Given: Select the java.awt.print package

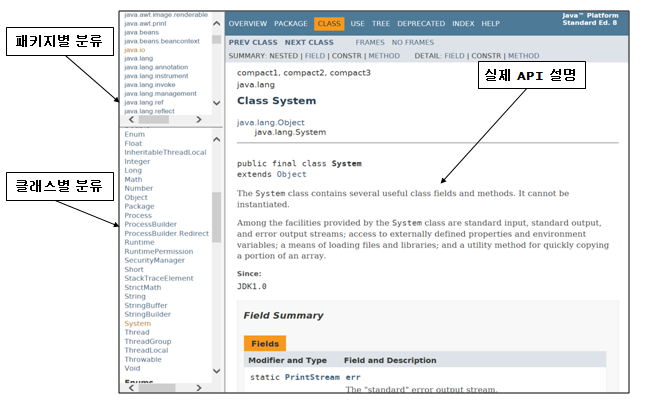Looking at the screenshot, I should click(x=145, y=24).
